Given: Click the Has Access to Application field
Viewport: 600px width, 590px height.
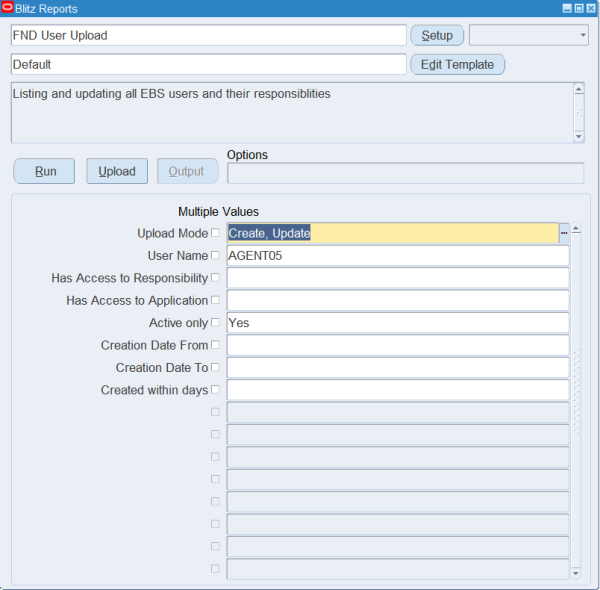Looking at the screenshot, I should pos(398,300).
